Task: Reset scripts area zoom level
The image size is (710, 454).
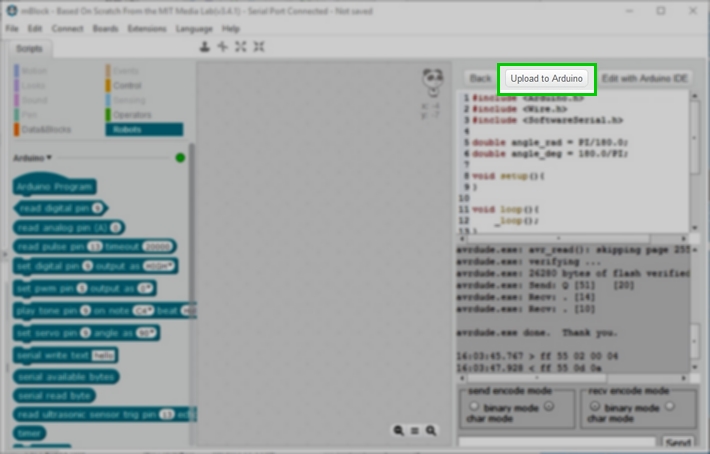Action: [414, 430]
